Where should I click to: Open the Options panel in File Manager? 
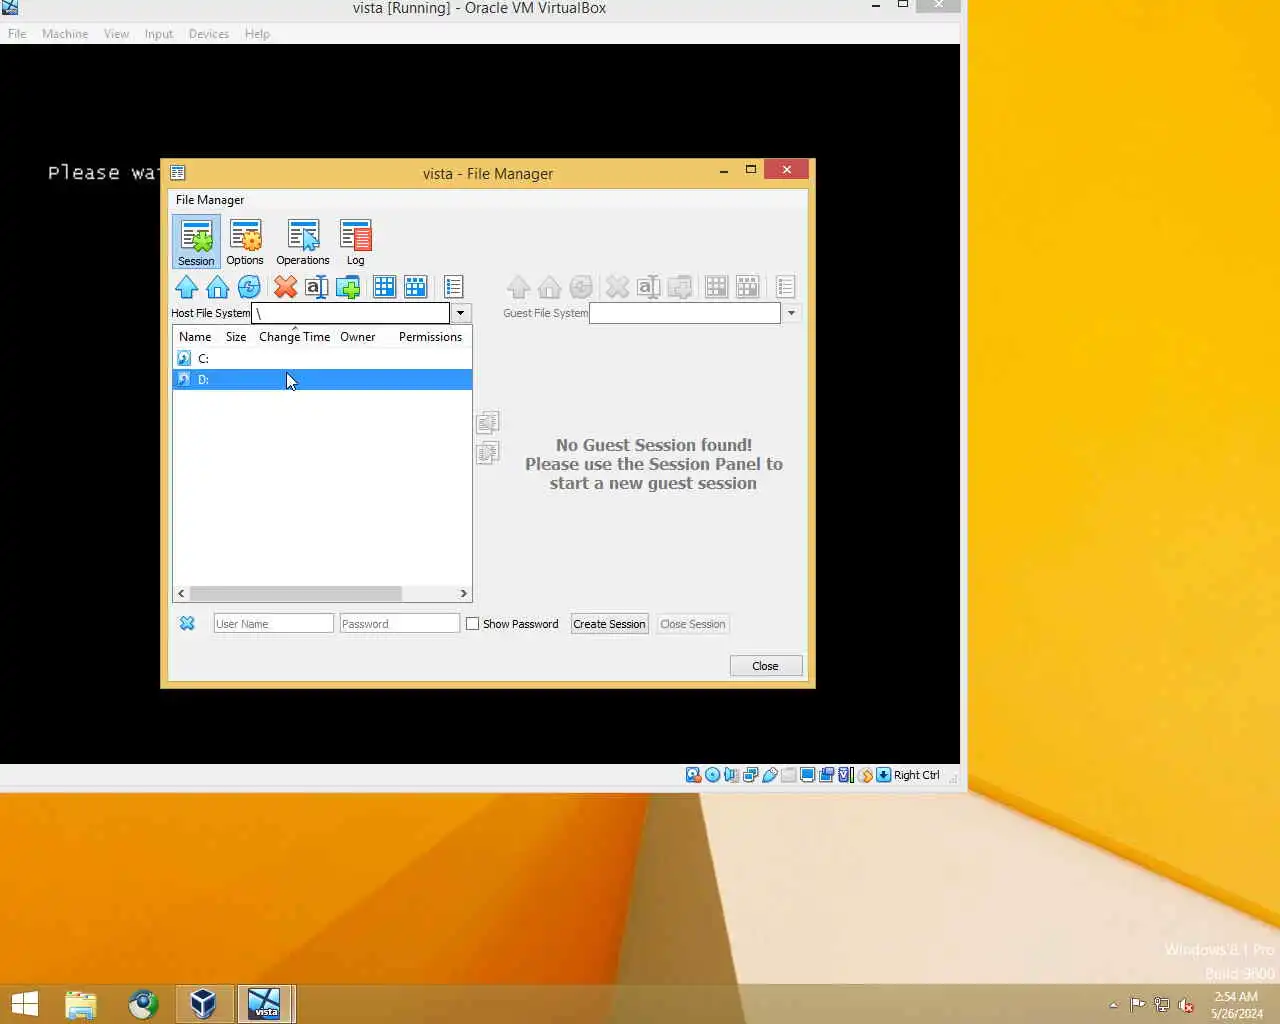[x=245, y=242]
